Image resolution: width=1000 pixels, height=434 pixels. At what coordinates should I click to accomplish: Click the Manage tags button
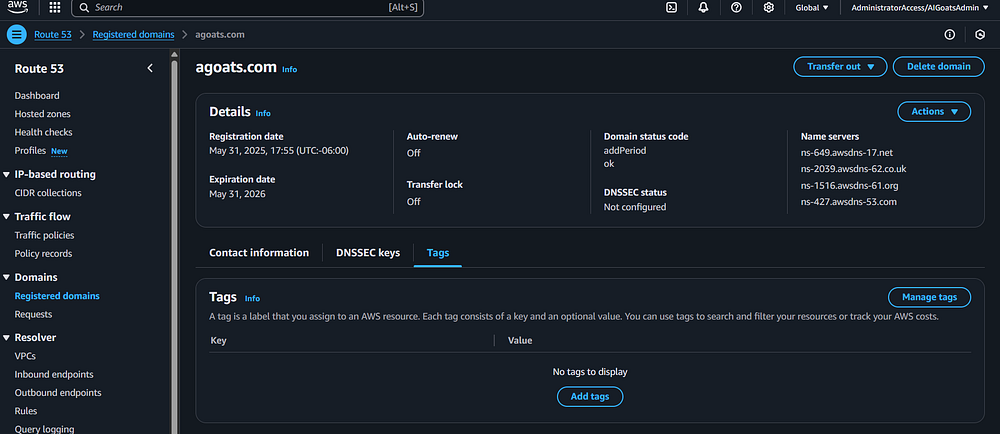coord(929,297)
